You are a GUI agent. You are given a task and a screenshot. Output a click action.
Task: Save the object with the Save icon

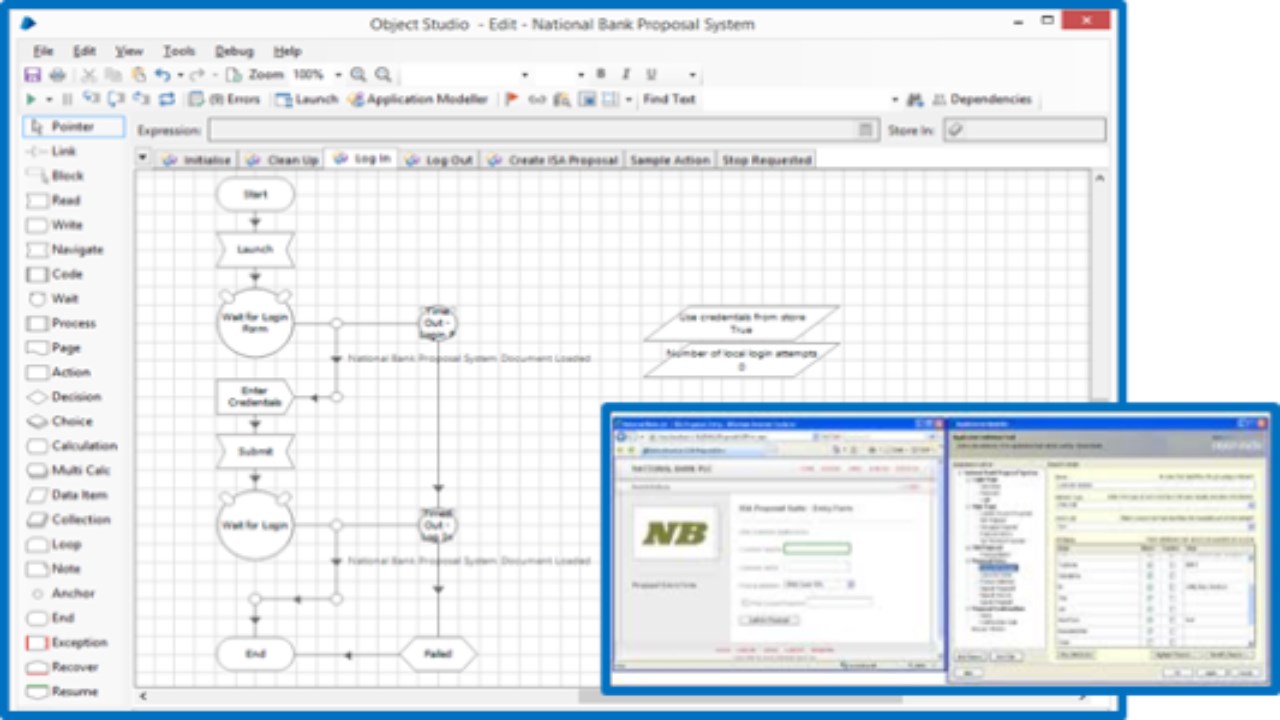point(32,75)
